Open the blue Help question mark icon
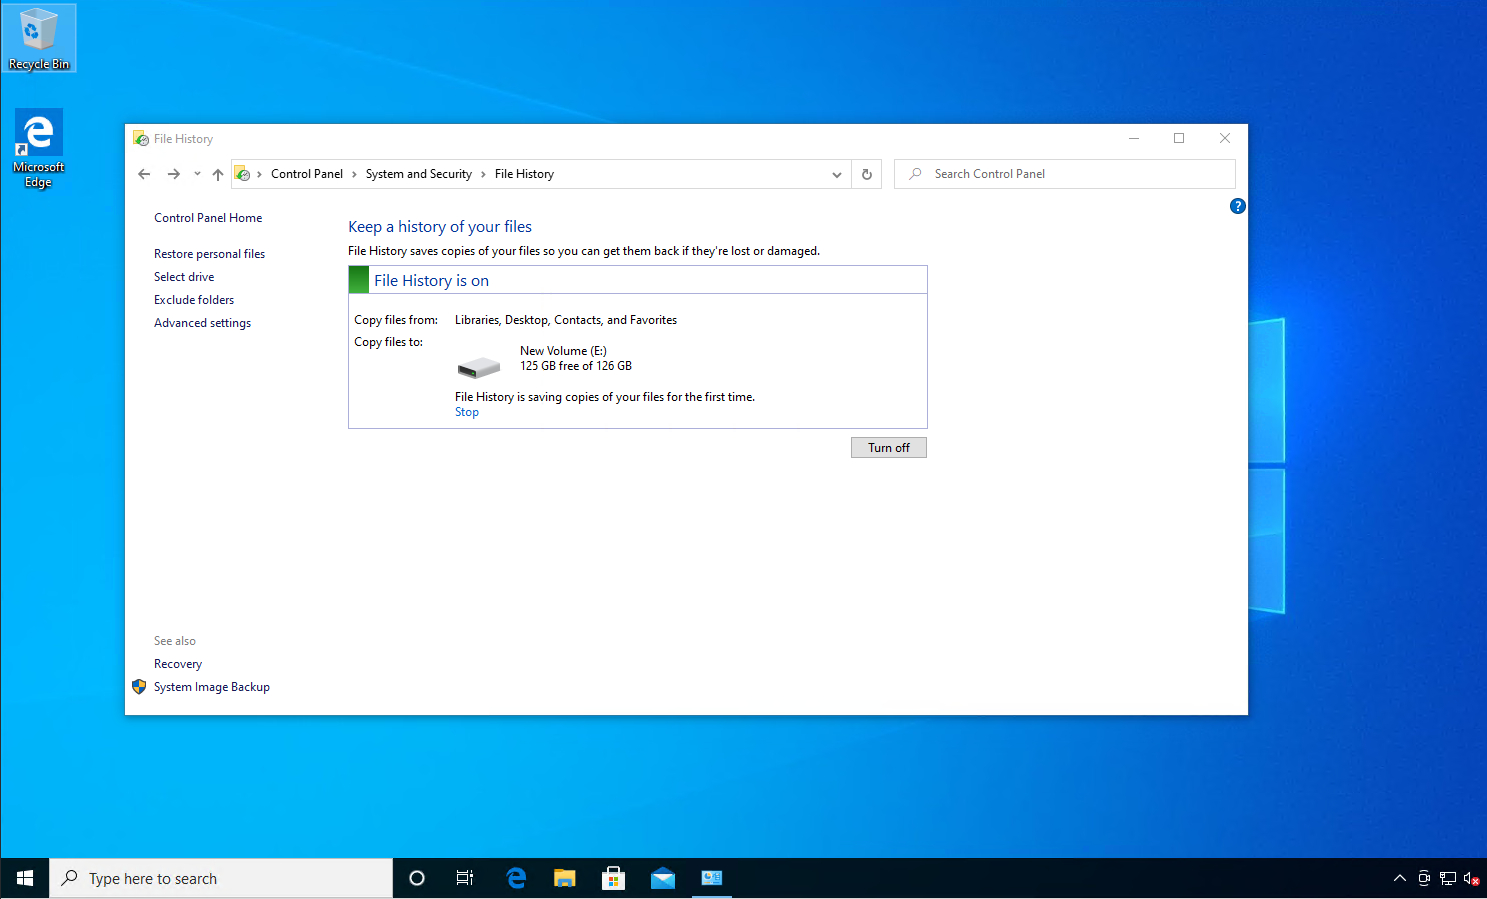Screen dimensions: 1487x899 point(1237,206)
